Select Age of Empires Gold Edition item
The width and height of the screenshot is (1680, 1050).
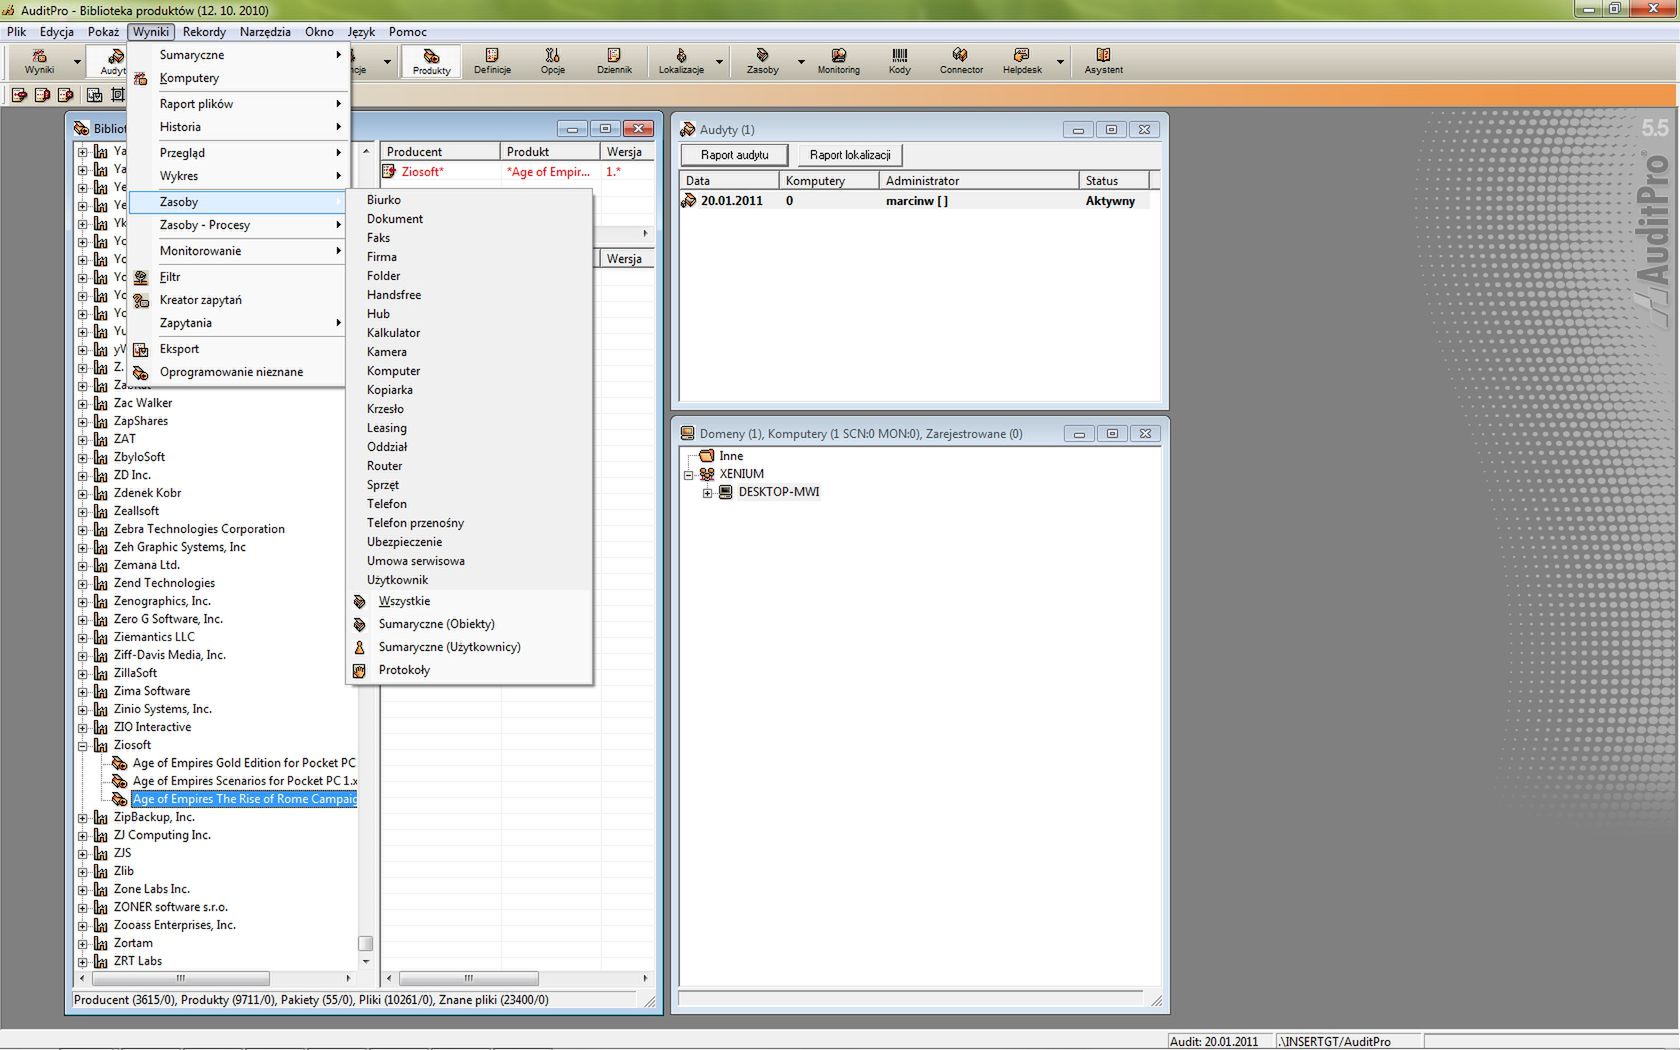click(244, 763)
